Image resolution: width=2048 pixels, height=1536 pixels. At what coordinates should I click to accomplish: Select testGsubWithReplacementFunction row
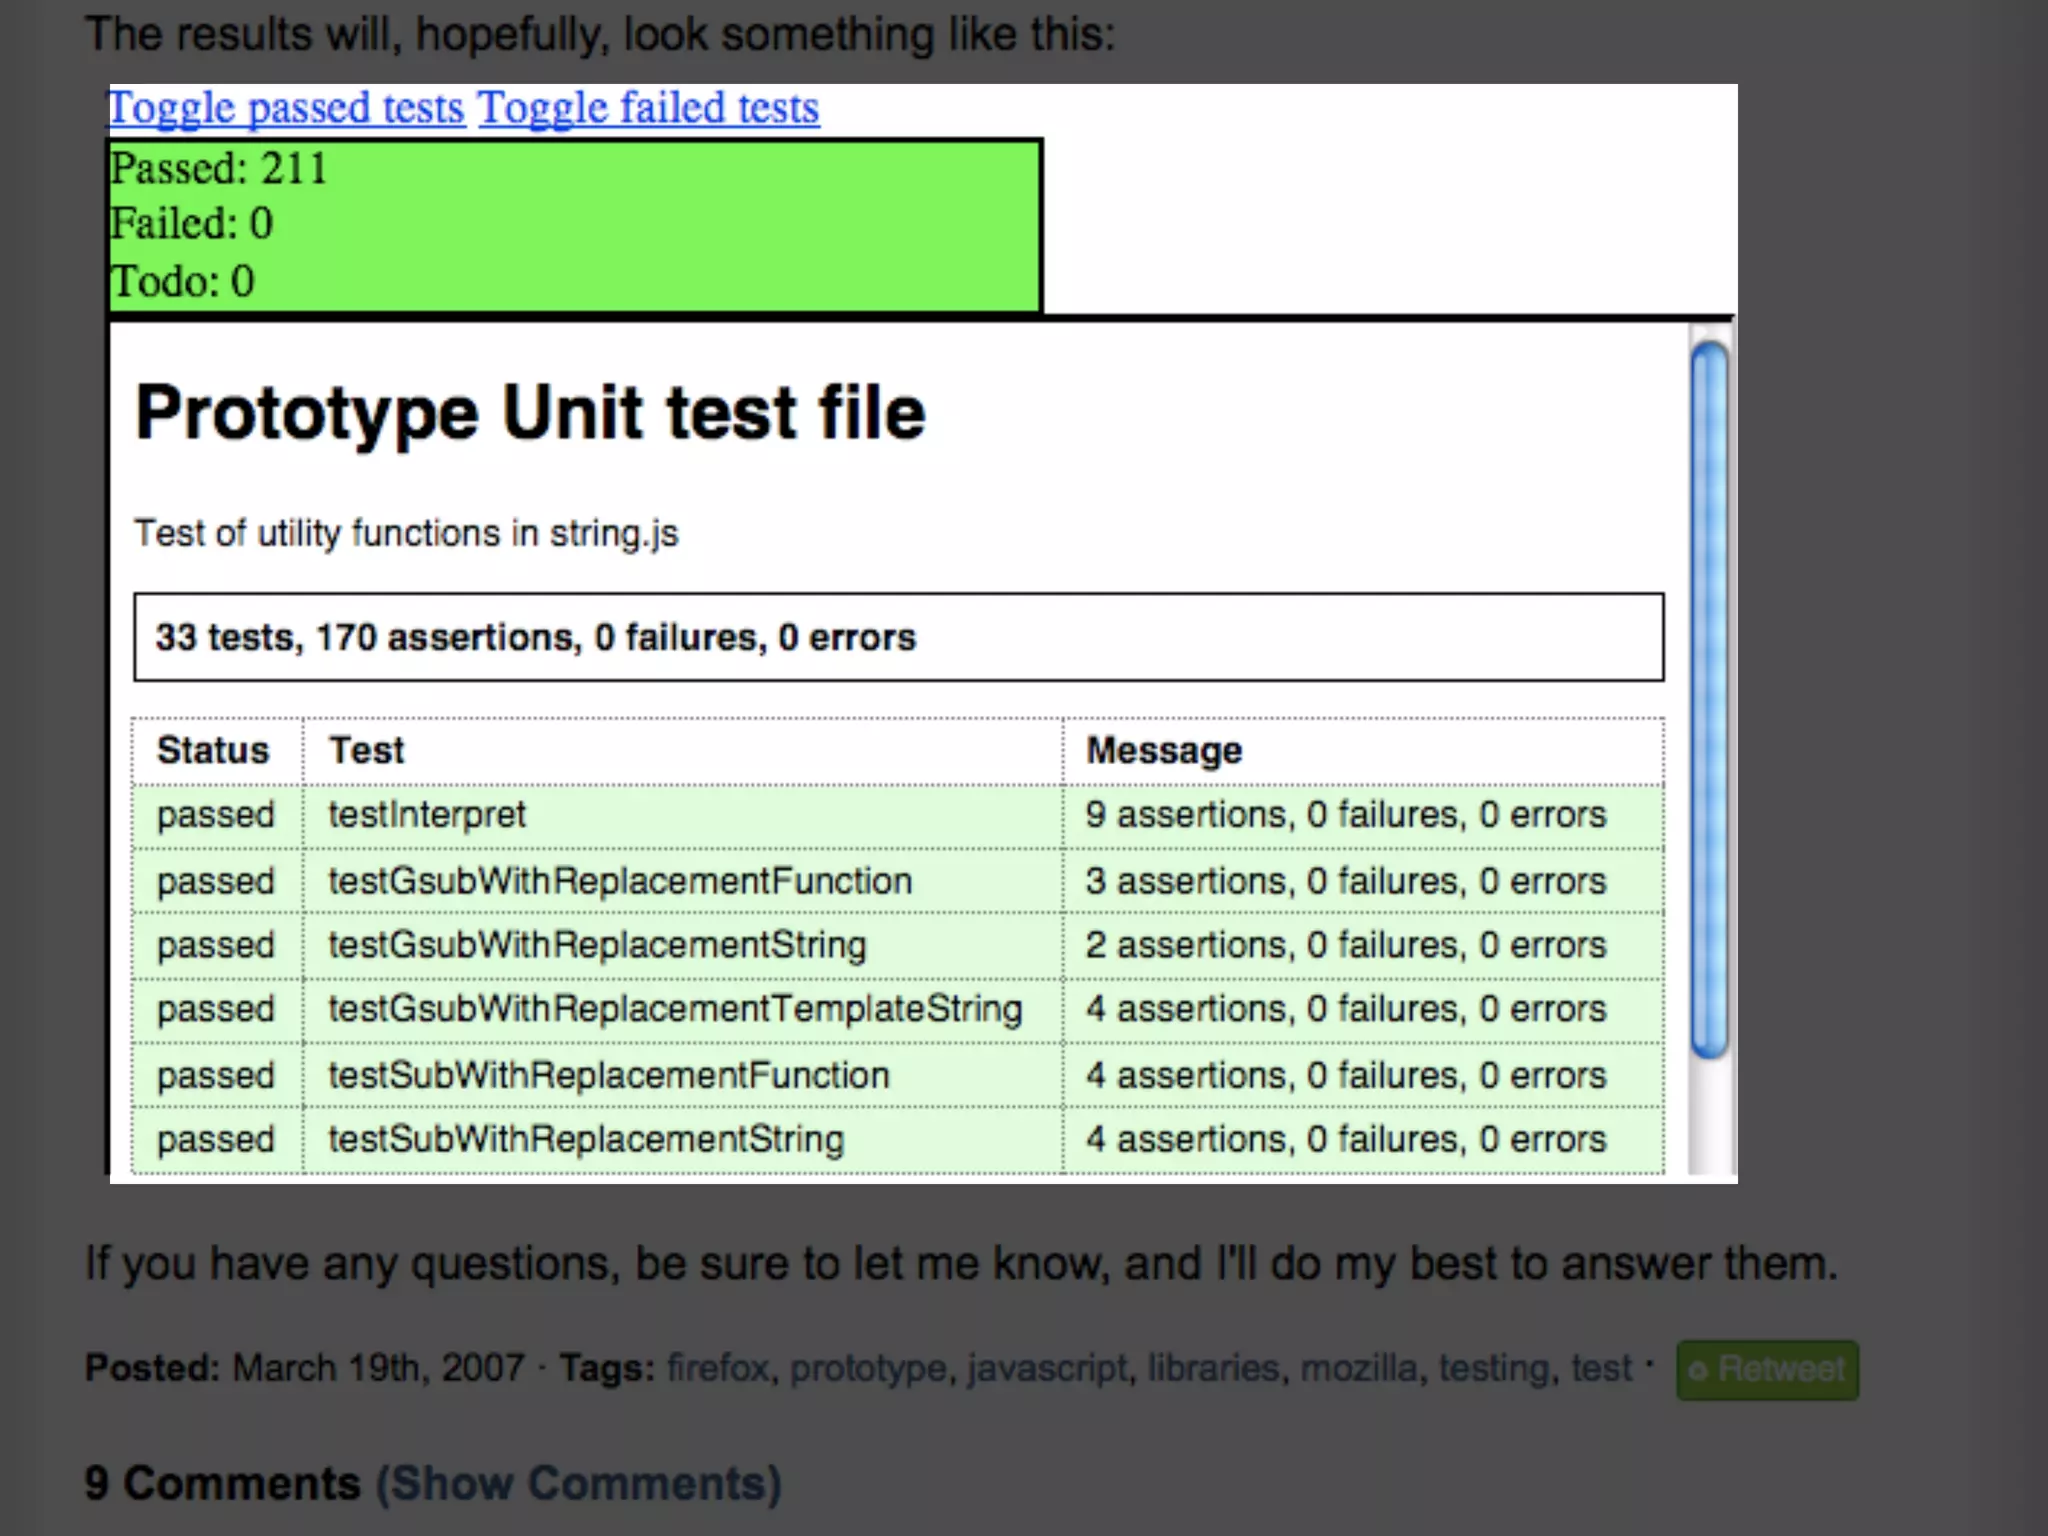coord(620,881)
